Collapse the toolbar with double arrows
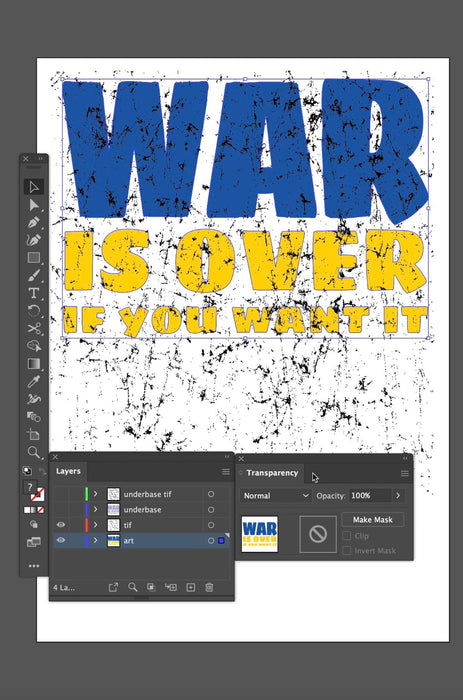 pos(41,158)
